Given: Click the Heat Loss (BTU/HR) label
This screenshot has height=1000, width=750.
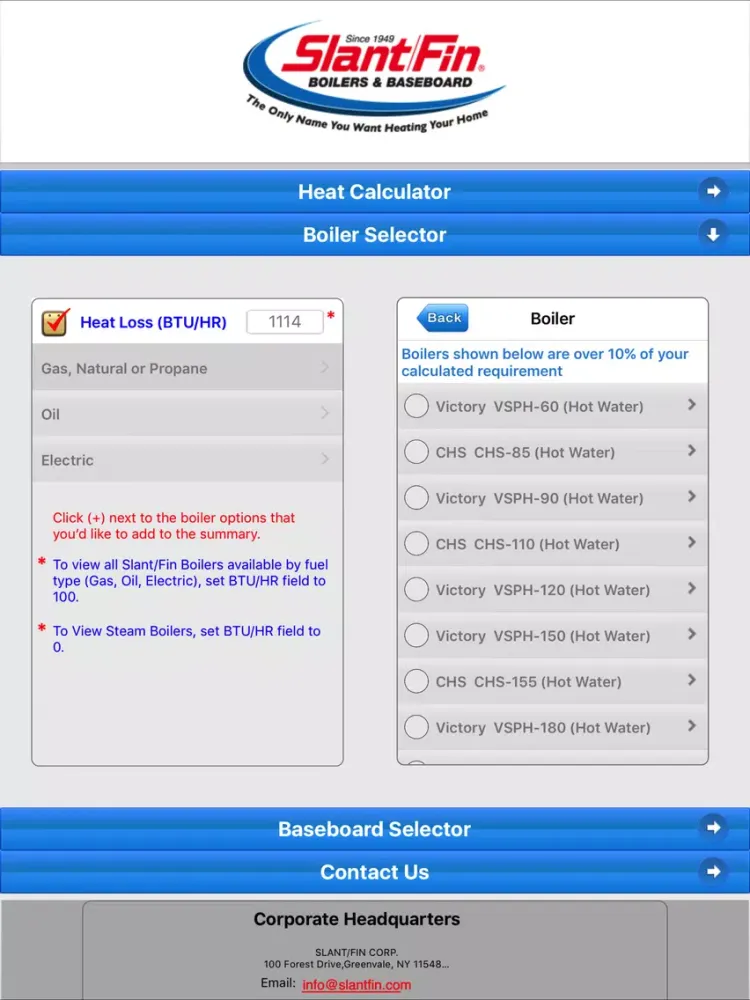Looking at the screenshot, I should click(x=153, y=322).
